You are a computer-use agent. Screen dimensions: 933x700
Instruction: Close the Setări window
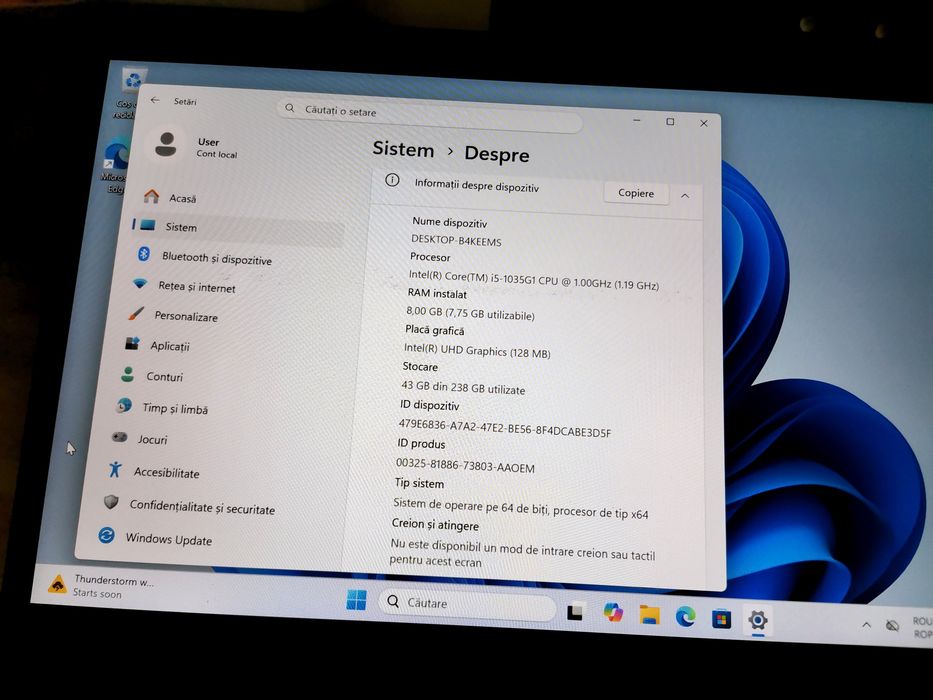[704, 123]
